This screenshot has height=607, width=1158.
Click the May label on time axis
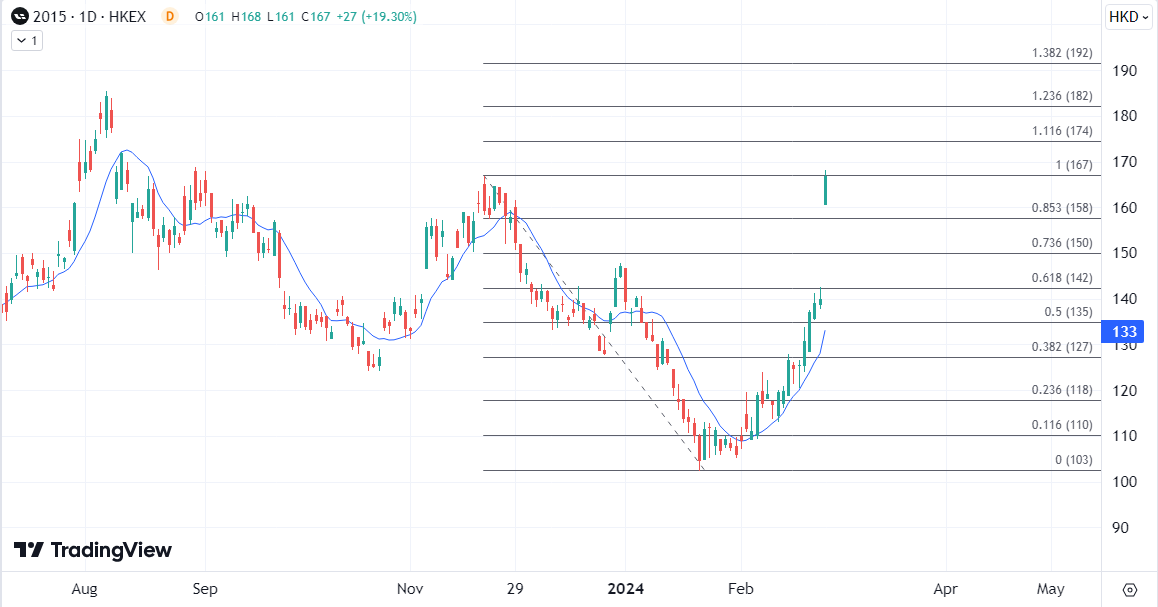click(x=1050, y=589)
